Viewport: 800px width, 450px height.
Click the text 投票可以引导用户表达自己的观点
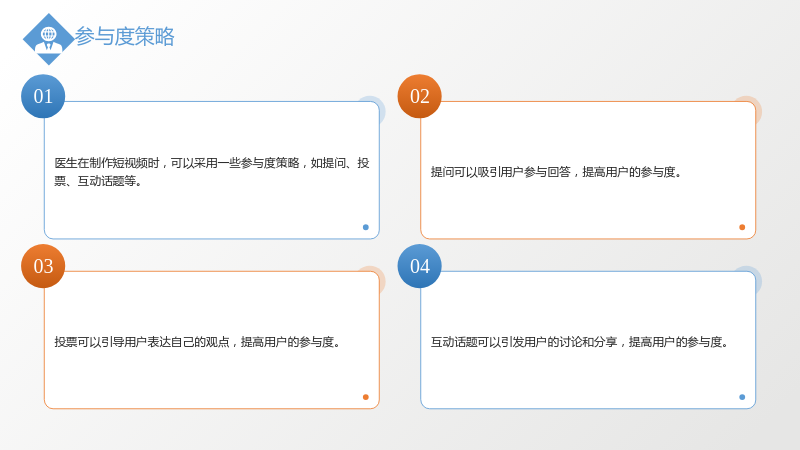point(142,342)
